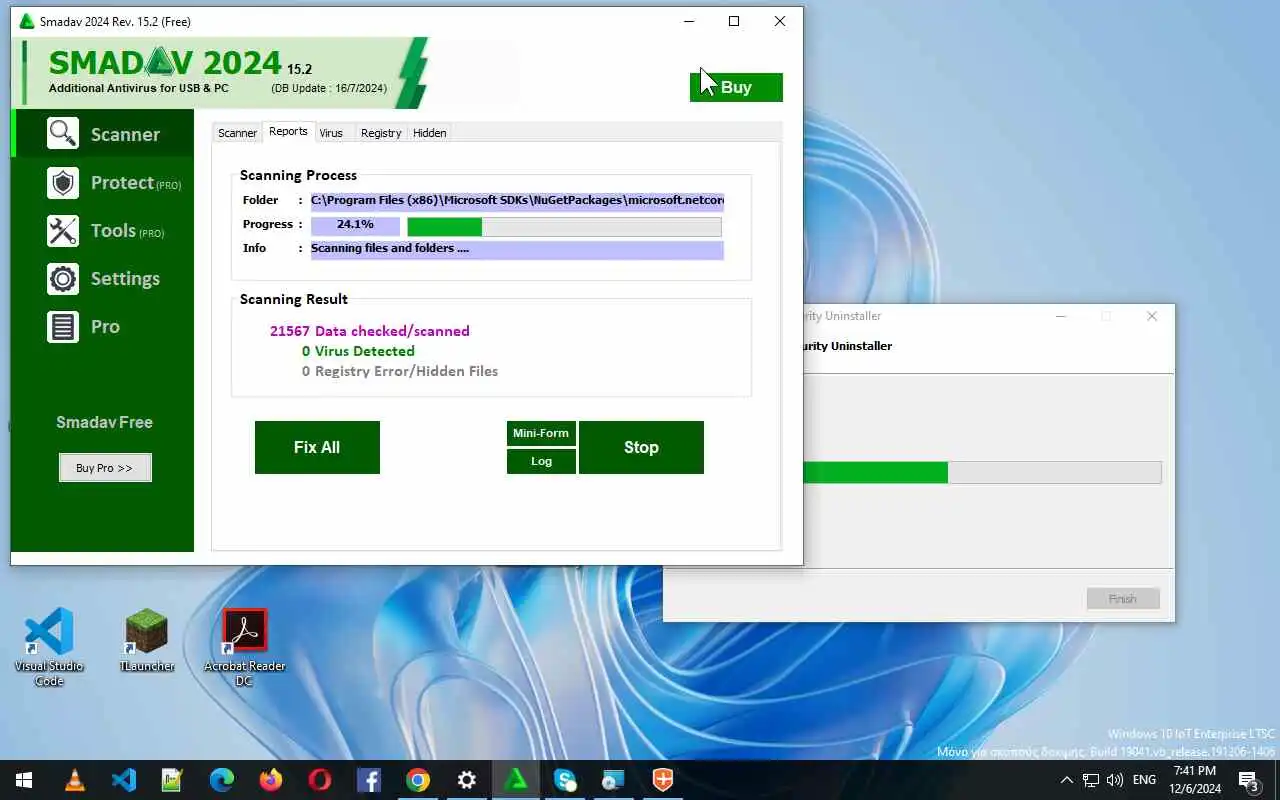Screen dimensions: 1280x800
Task: Switch to Mini-Form view
Action: point(541,433)
